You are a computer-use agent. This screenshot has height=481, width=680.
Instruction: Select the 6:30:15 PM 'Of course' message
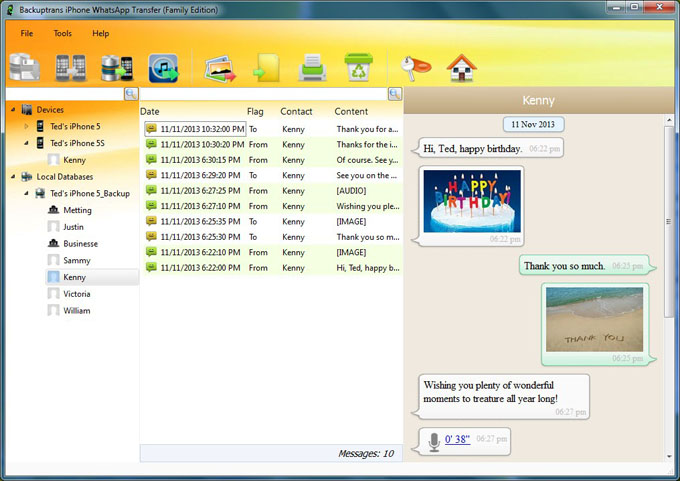point(272,160)
